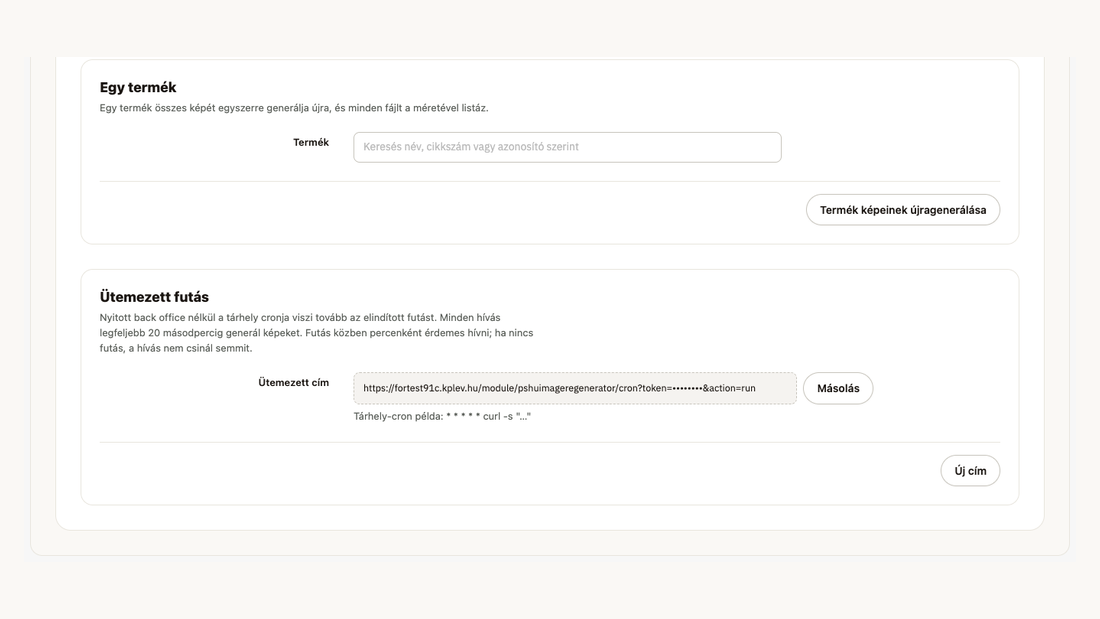This screenshot has width=1100, height=619.
Task: Click the Egy termék összes képét description
Action: click(294, 108)
